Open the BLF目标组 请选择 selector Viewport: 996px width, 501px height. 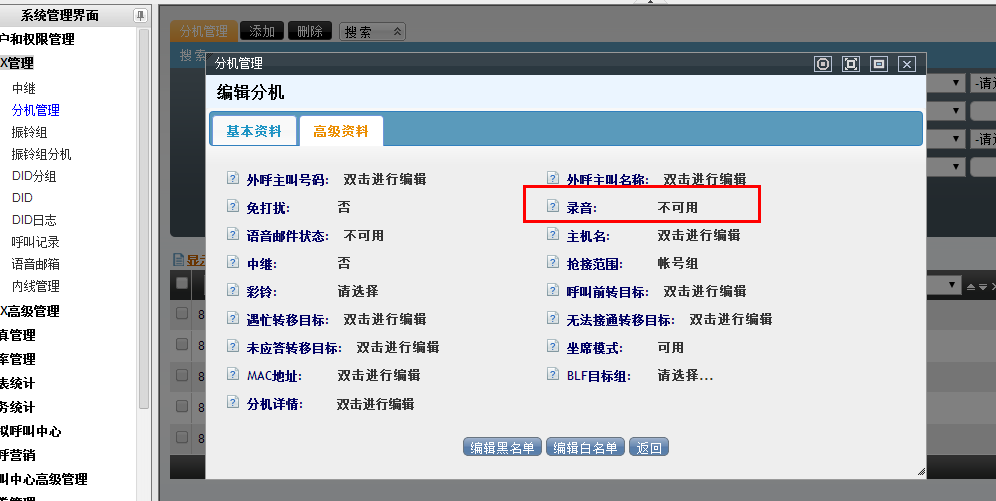click(x=684, y=376)
